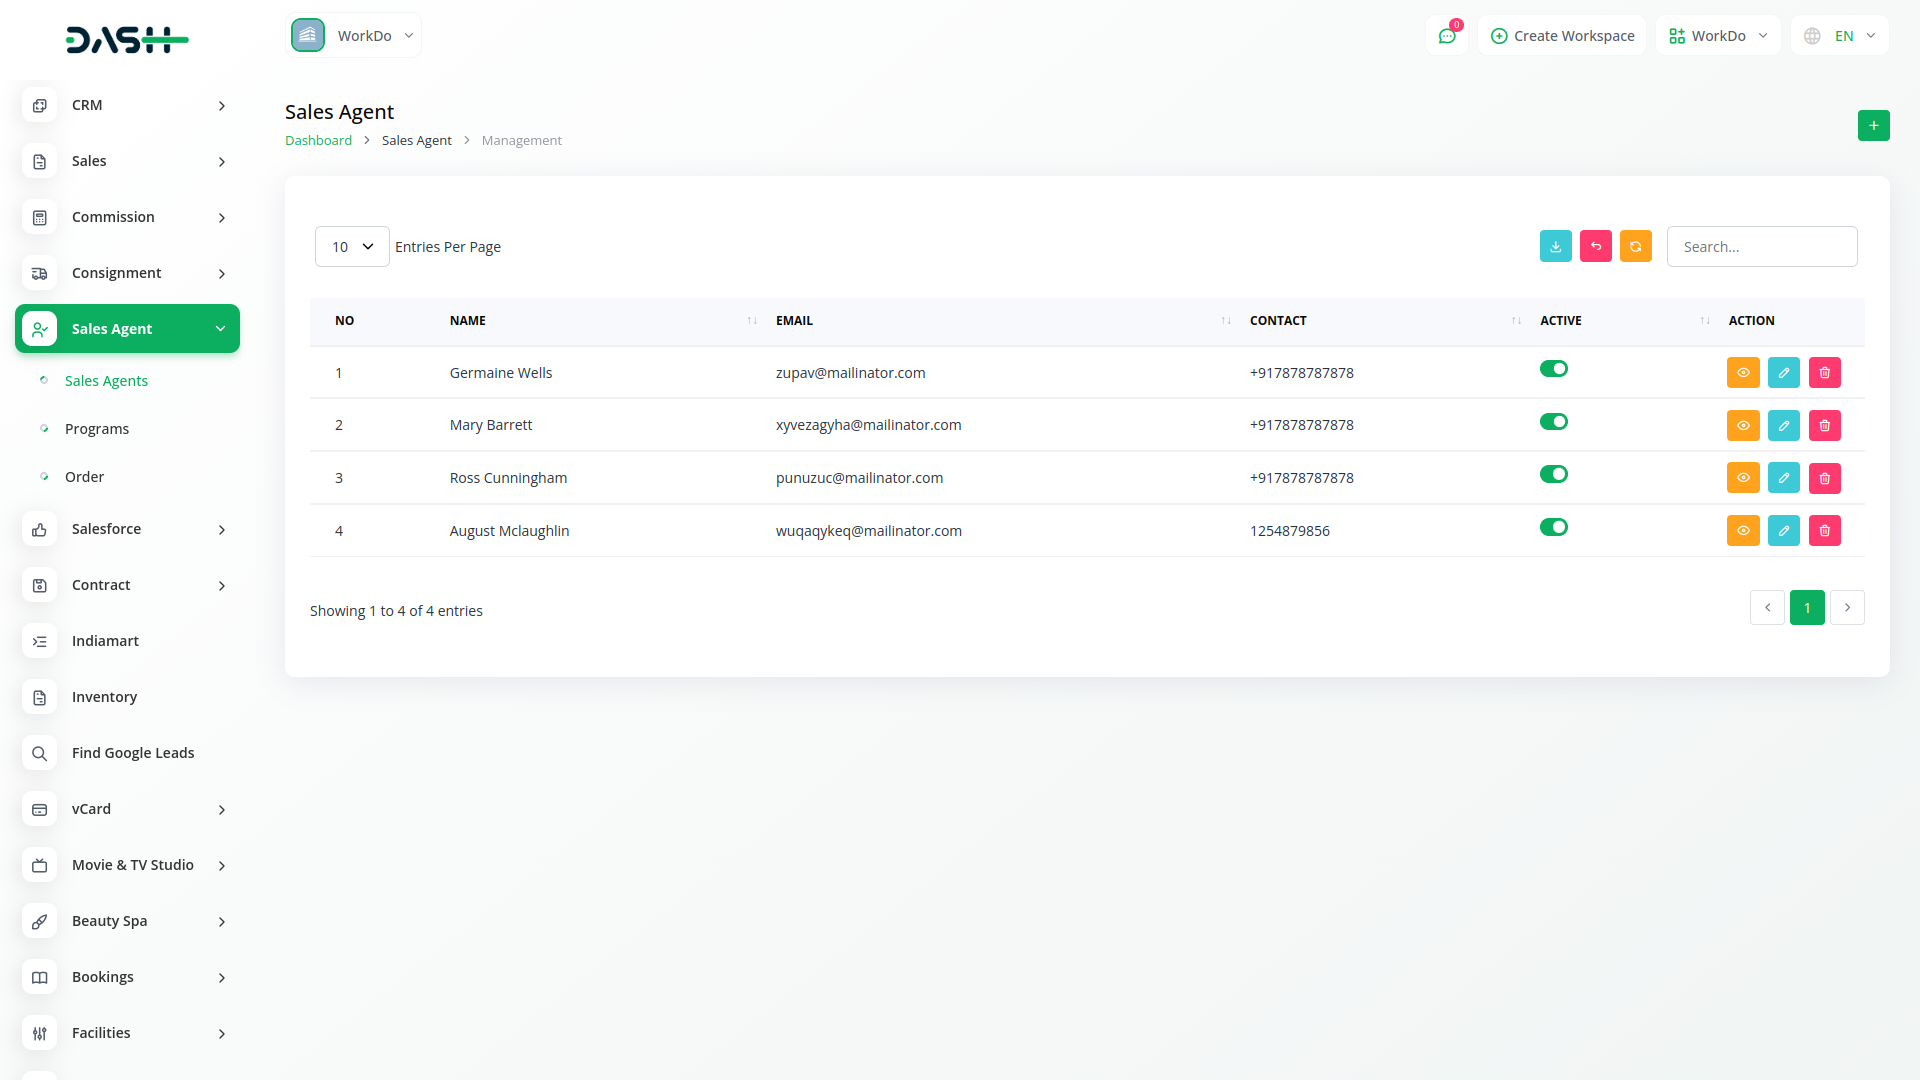
Task: Click the Commission calculator icon
Action: (39, 217)
